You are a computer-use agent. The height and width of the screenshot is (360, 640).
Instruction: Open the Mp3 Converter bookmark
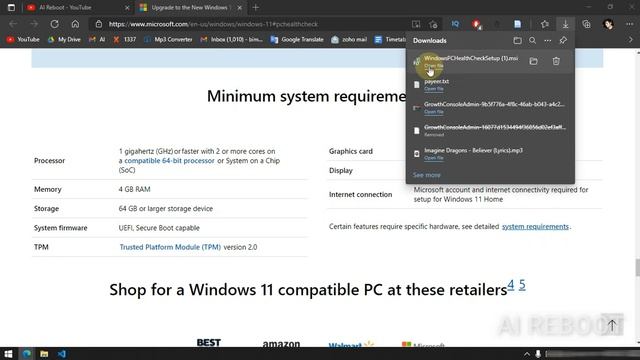point(168,40)
